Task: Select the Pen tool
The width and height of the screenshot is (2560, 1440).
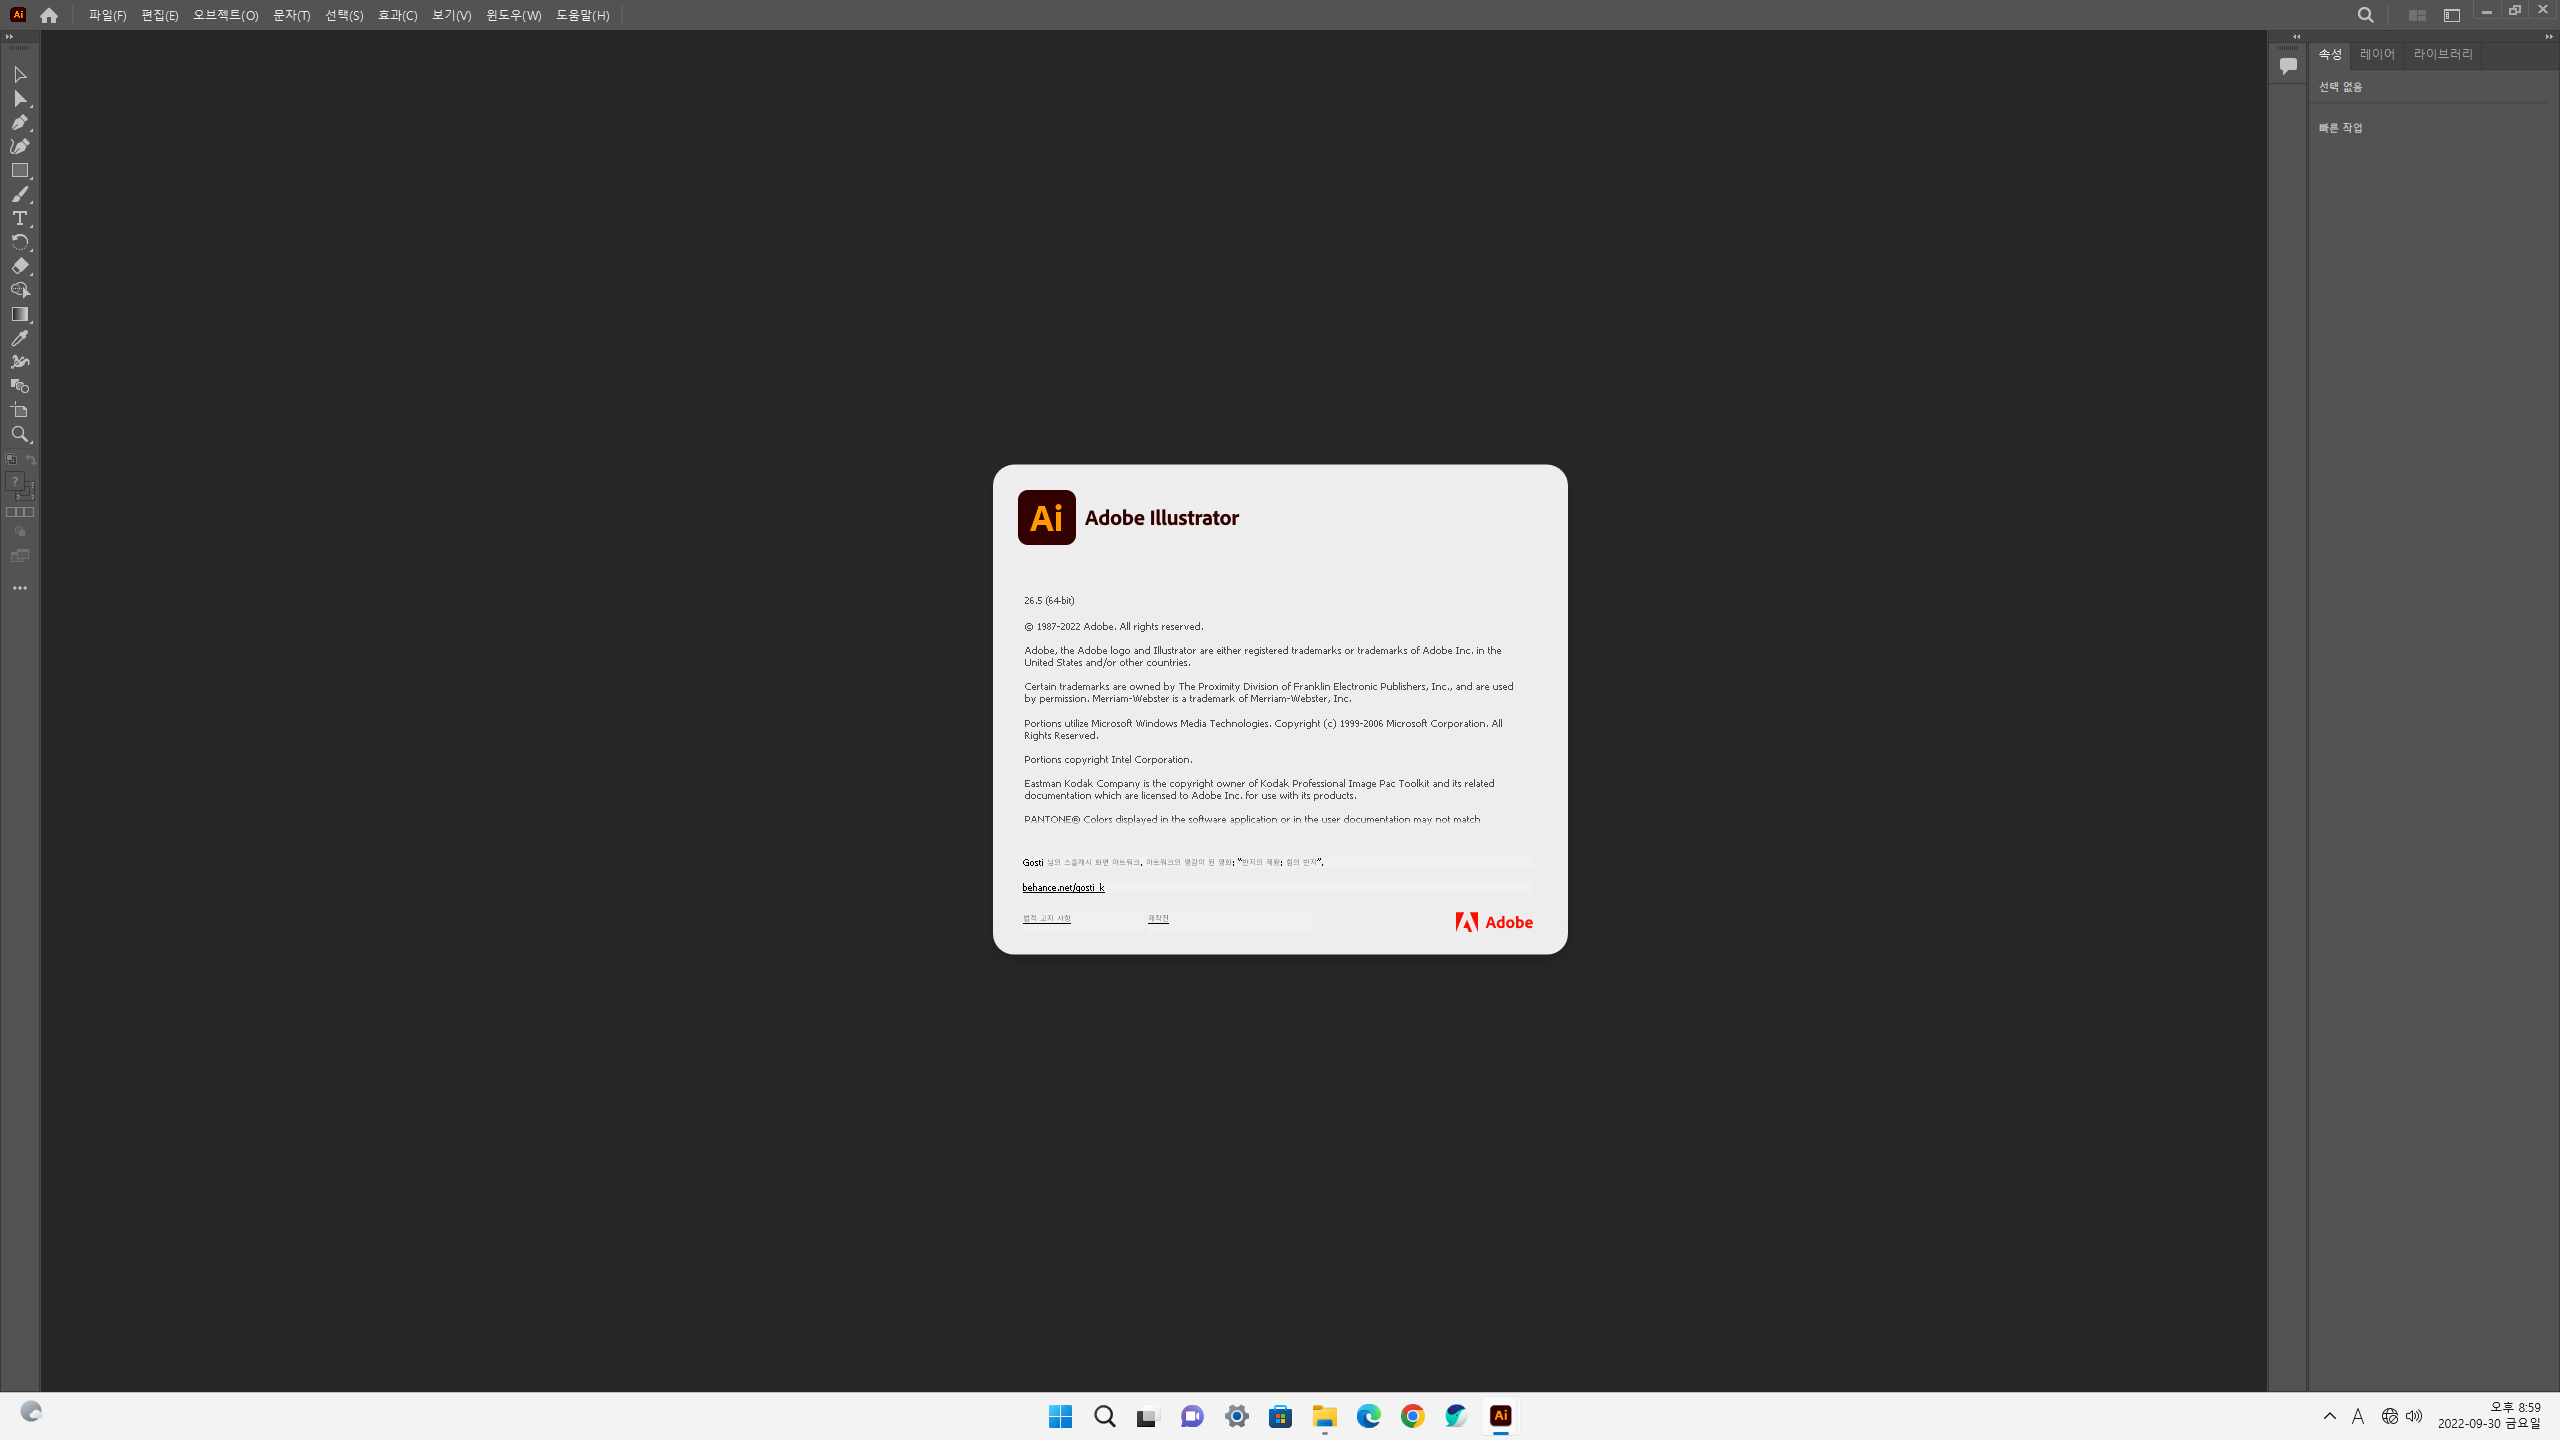Action: (19, 122)
